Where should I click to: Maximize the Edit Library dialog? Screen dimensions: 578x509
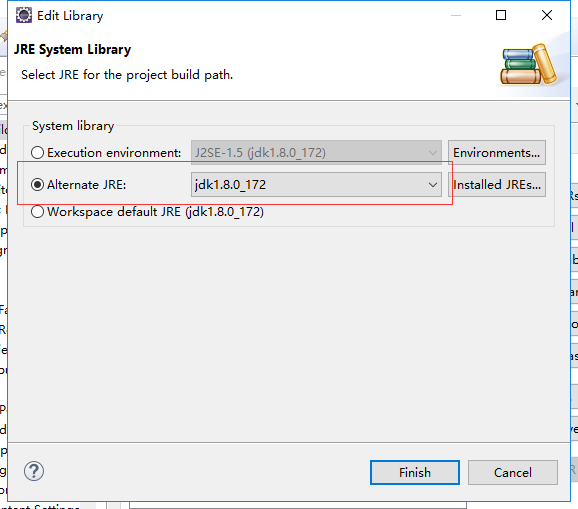[501, 15]
